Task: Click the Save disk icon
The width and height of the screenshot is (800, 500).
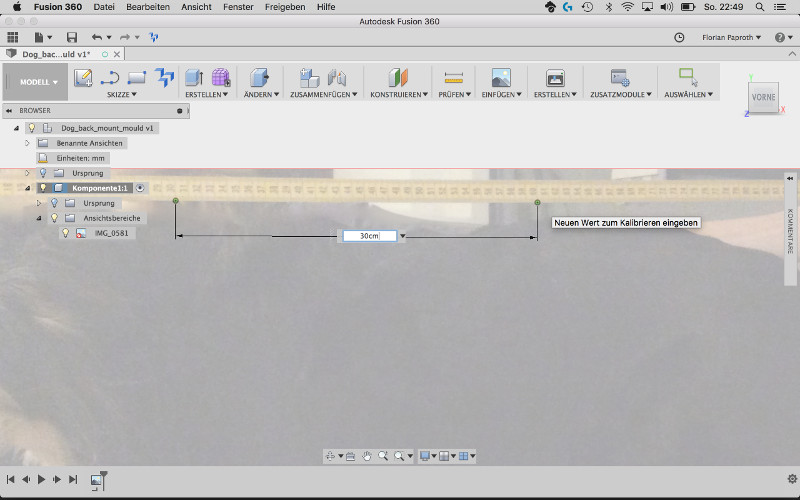Action: 72,37
